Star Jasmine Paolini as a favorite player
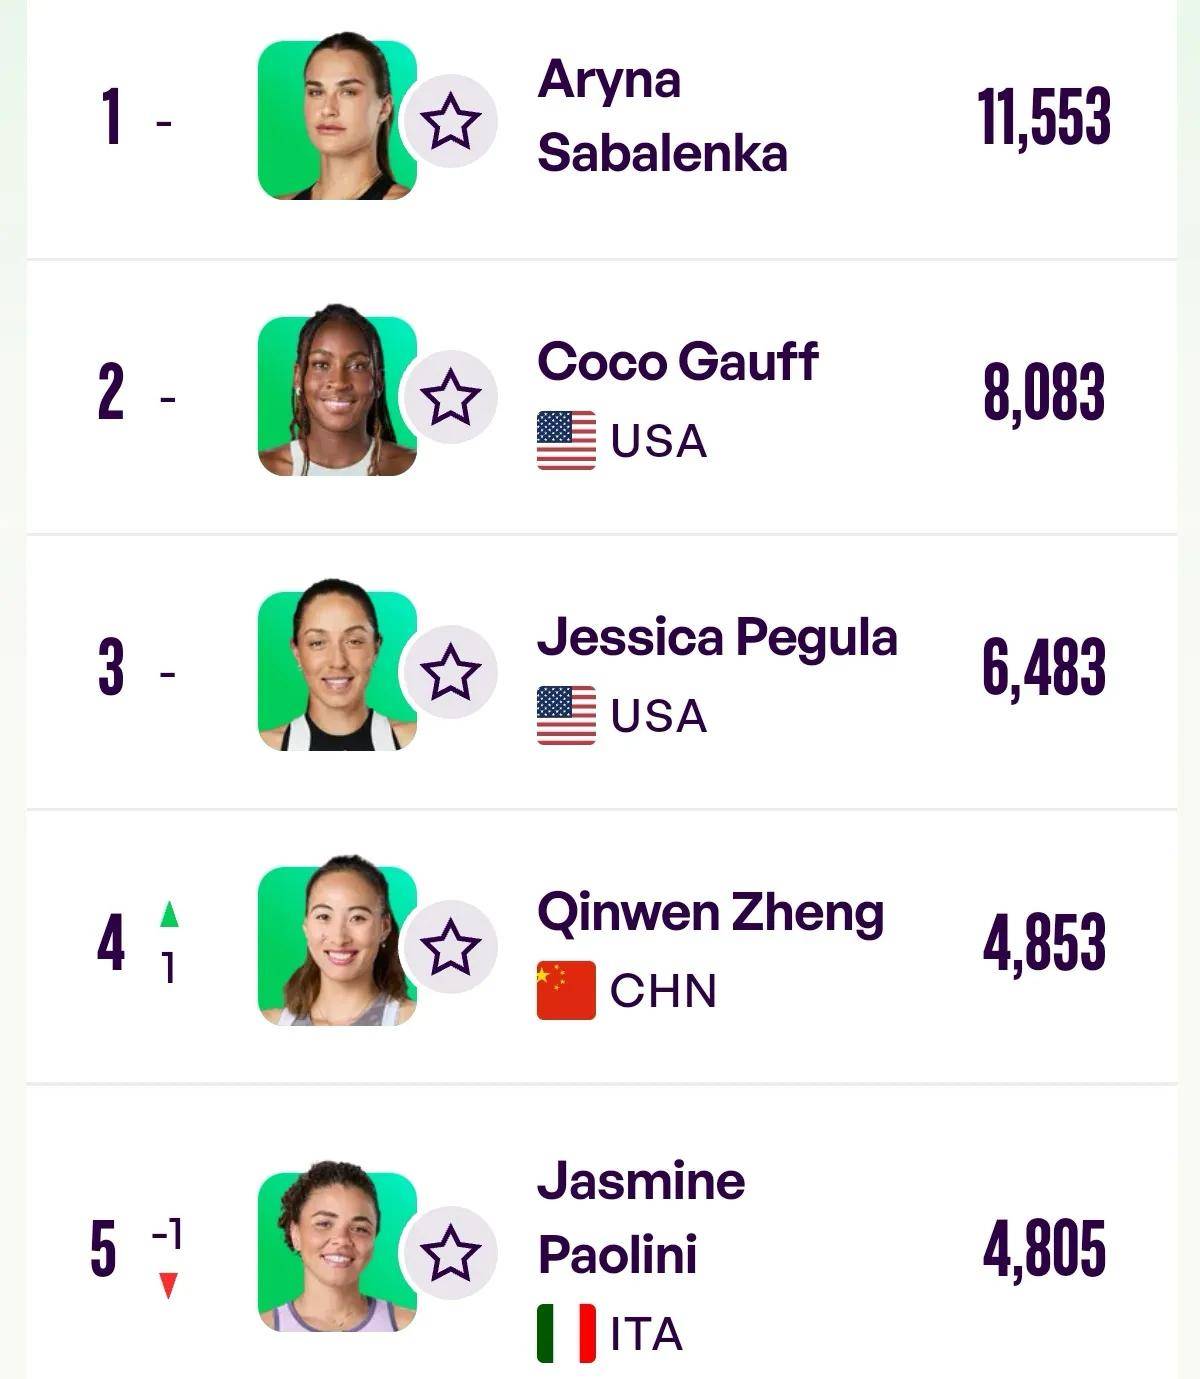Viewport: 1200px width, 1379px height. 450,1253
